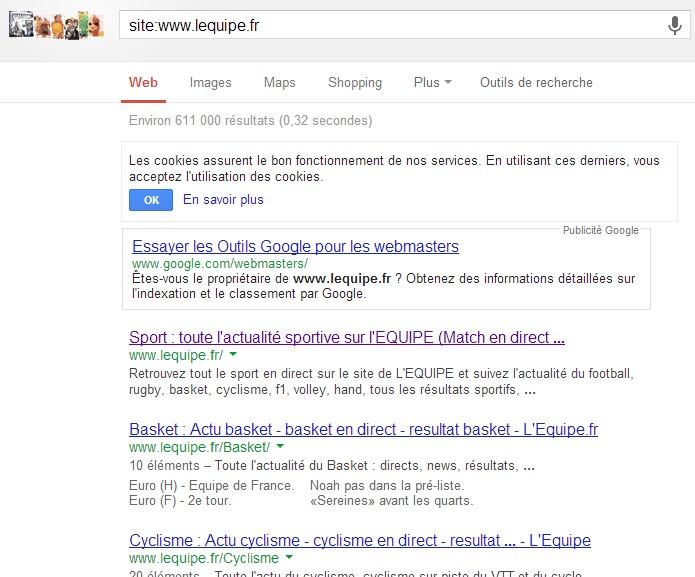Click the www.lequipe.fr/Basket/ green URL text

199,447
